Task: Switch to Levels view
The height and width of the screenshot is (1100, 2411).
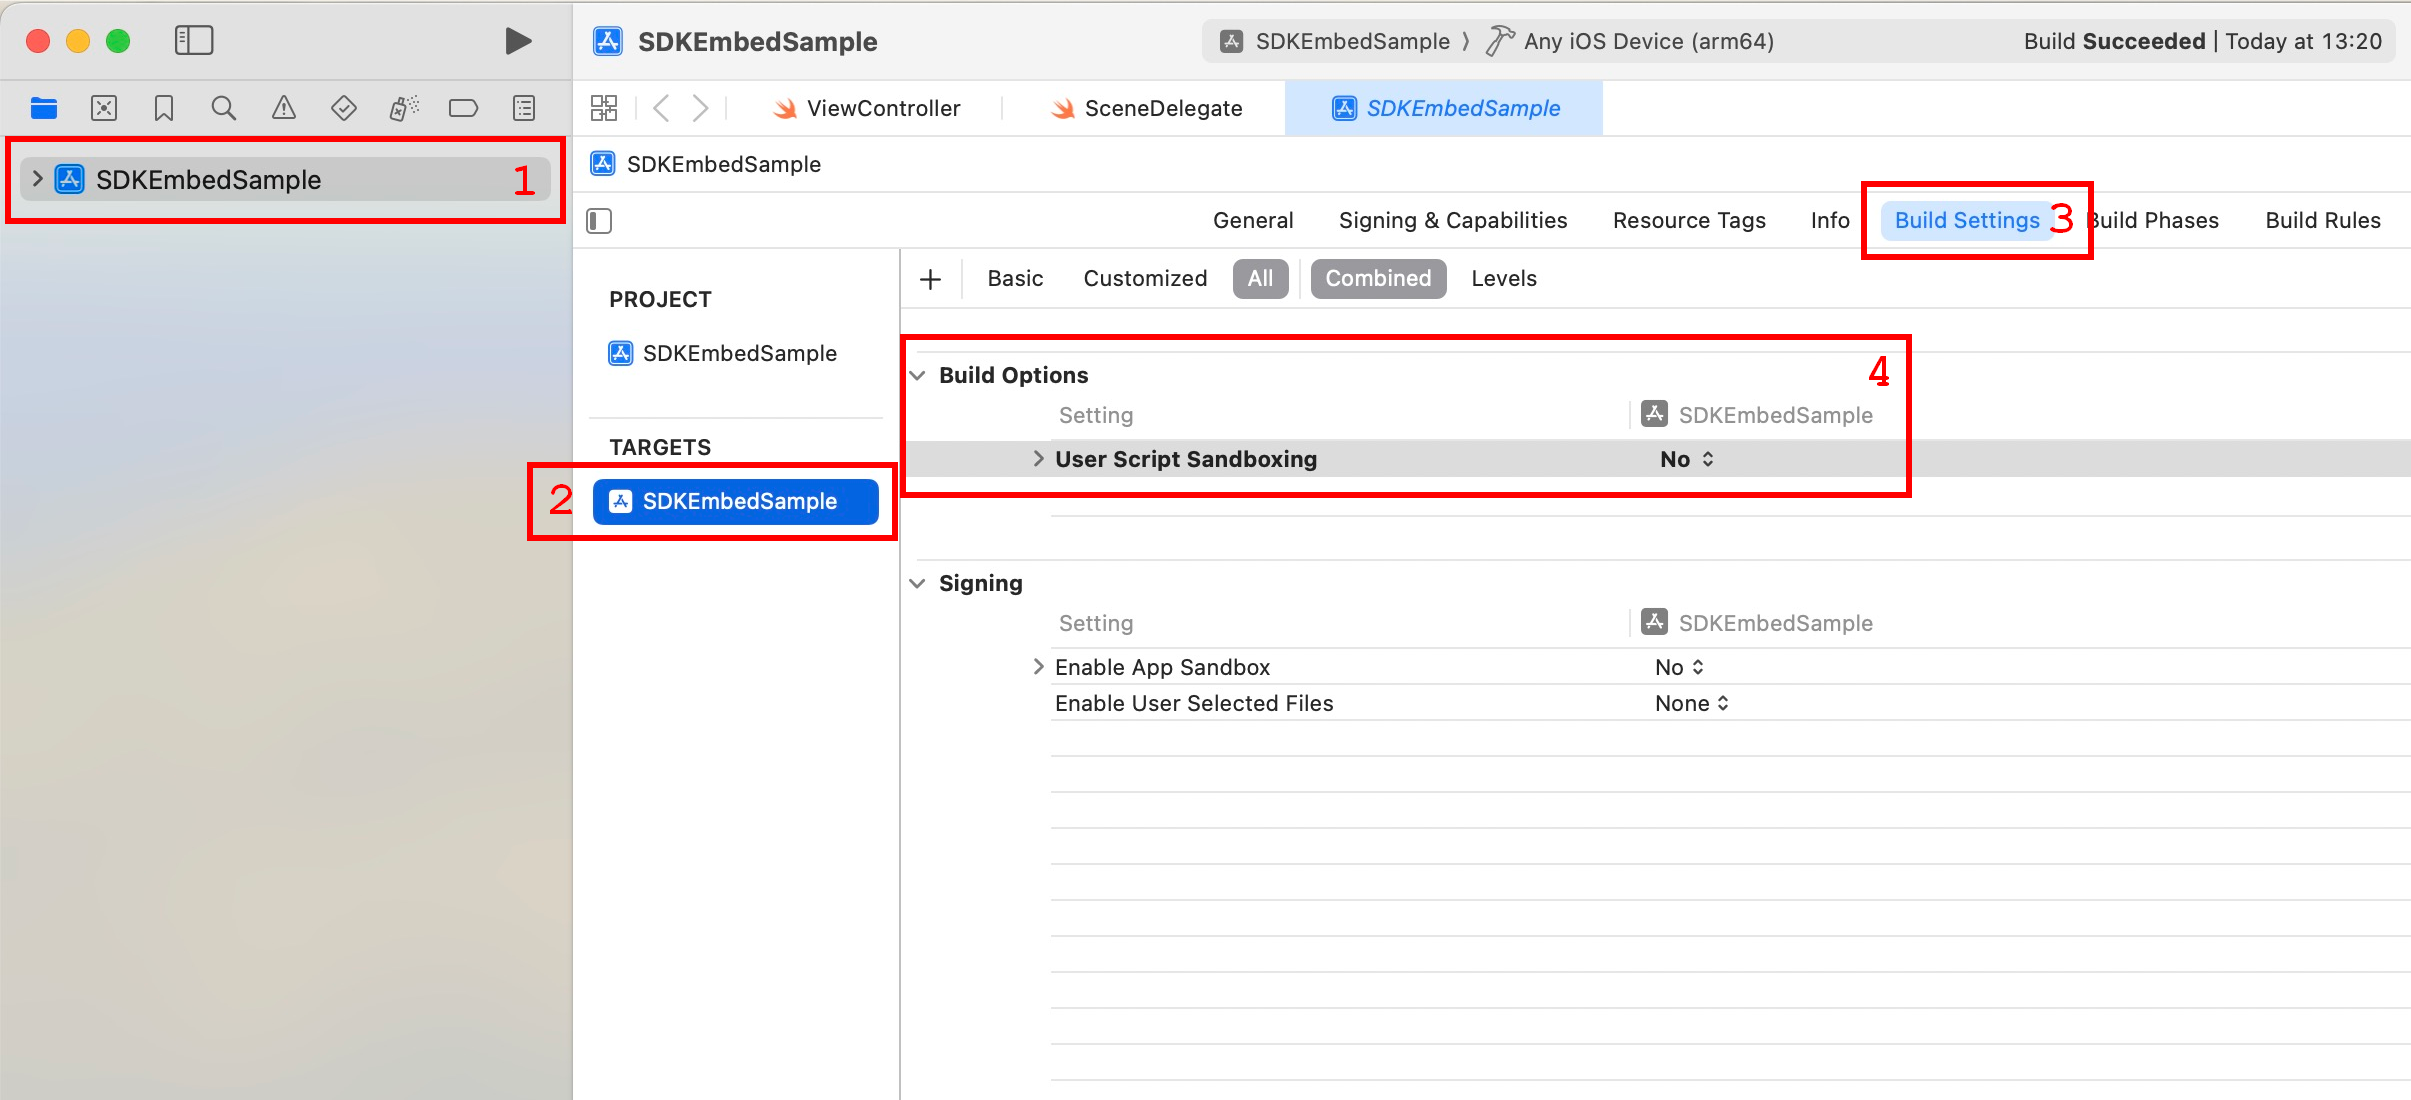Action: [1503, 278]
